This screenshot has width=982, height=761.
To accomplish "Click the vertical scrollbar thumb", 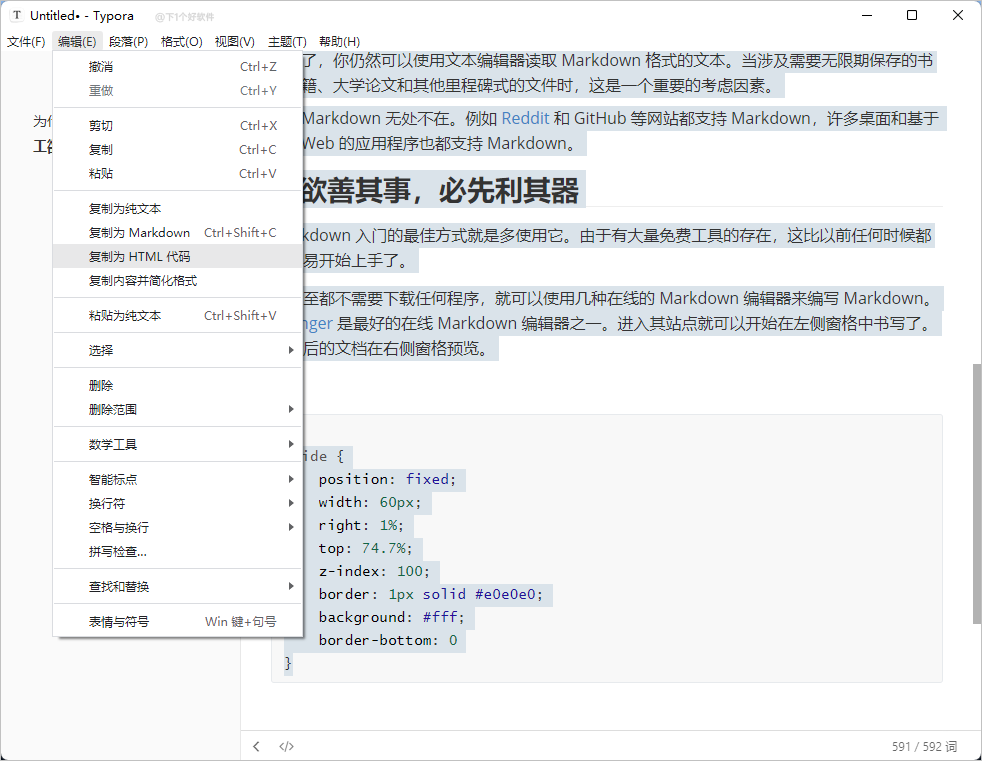I will [x=976, y=493].
